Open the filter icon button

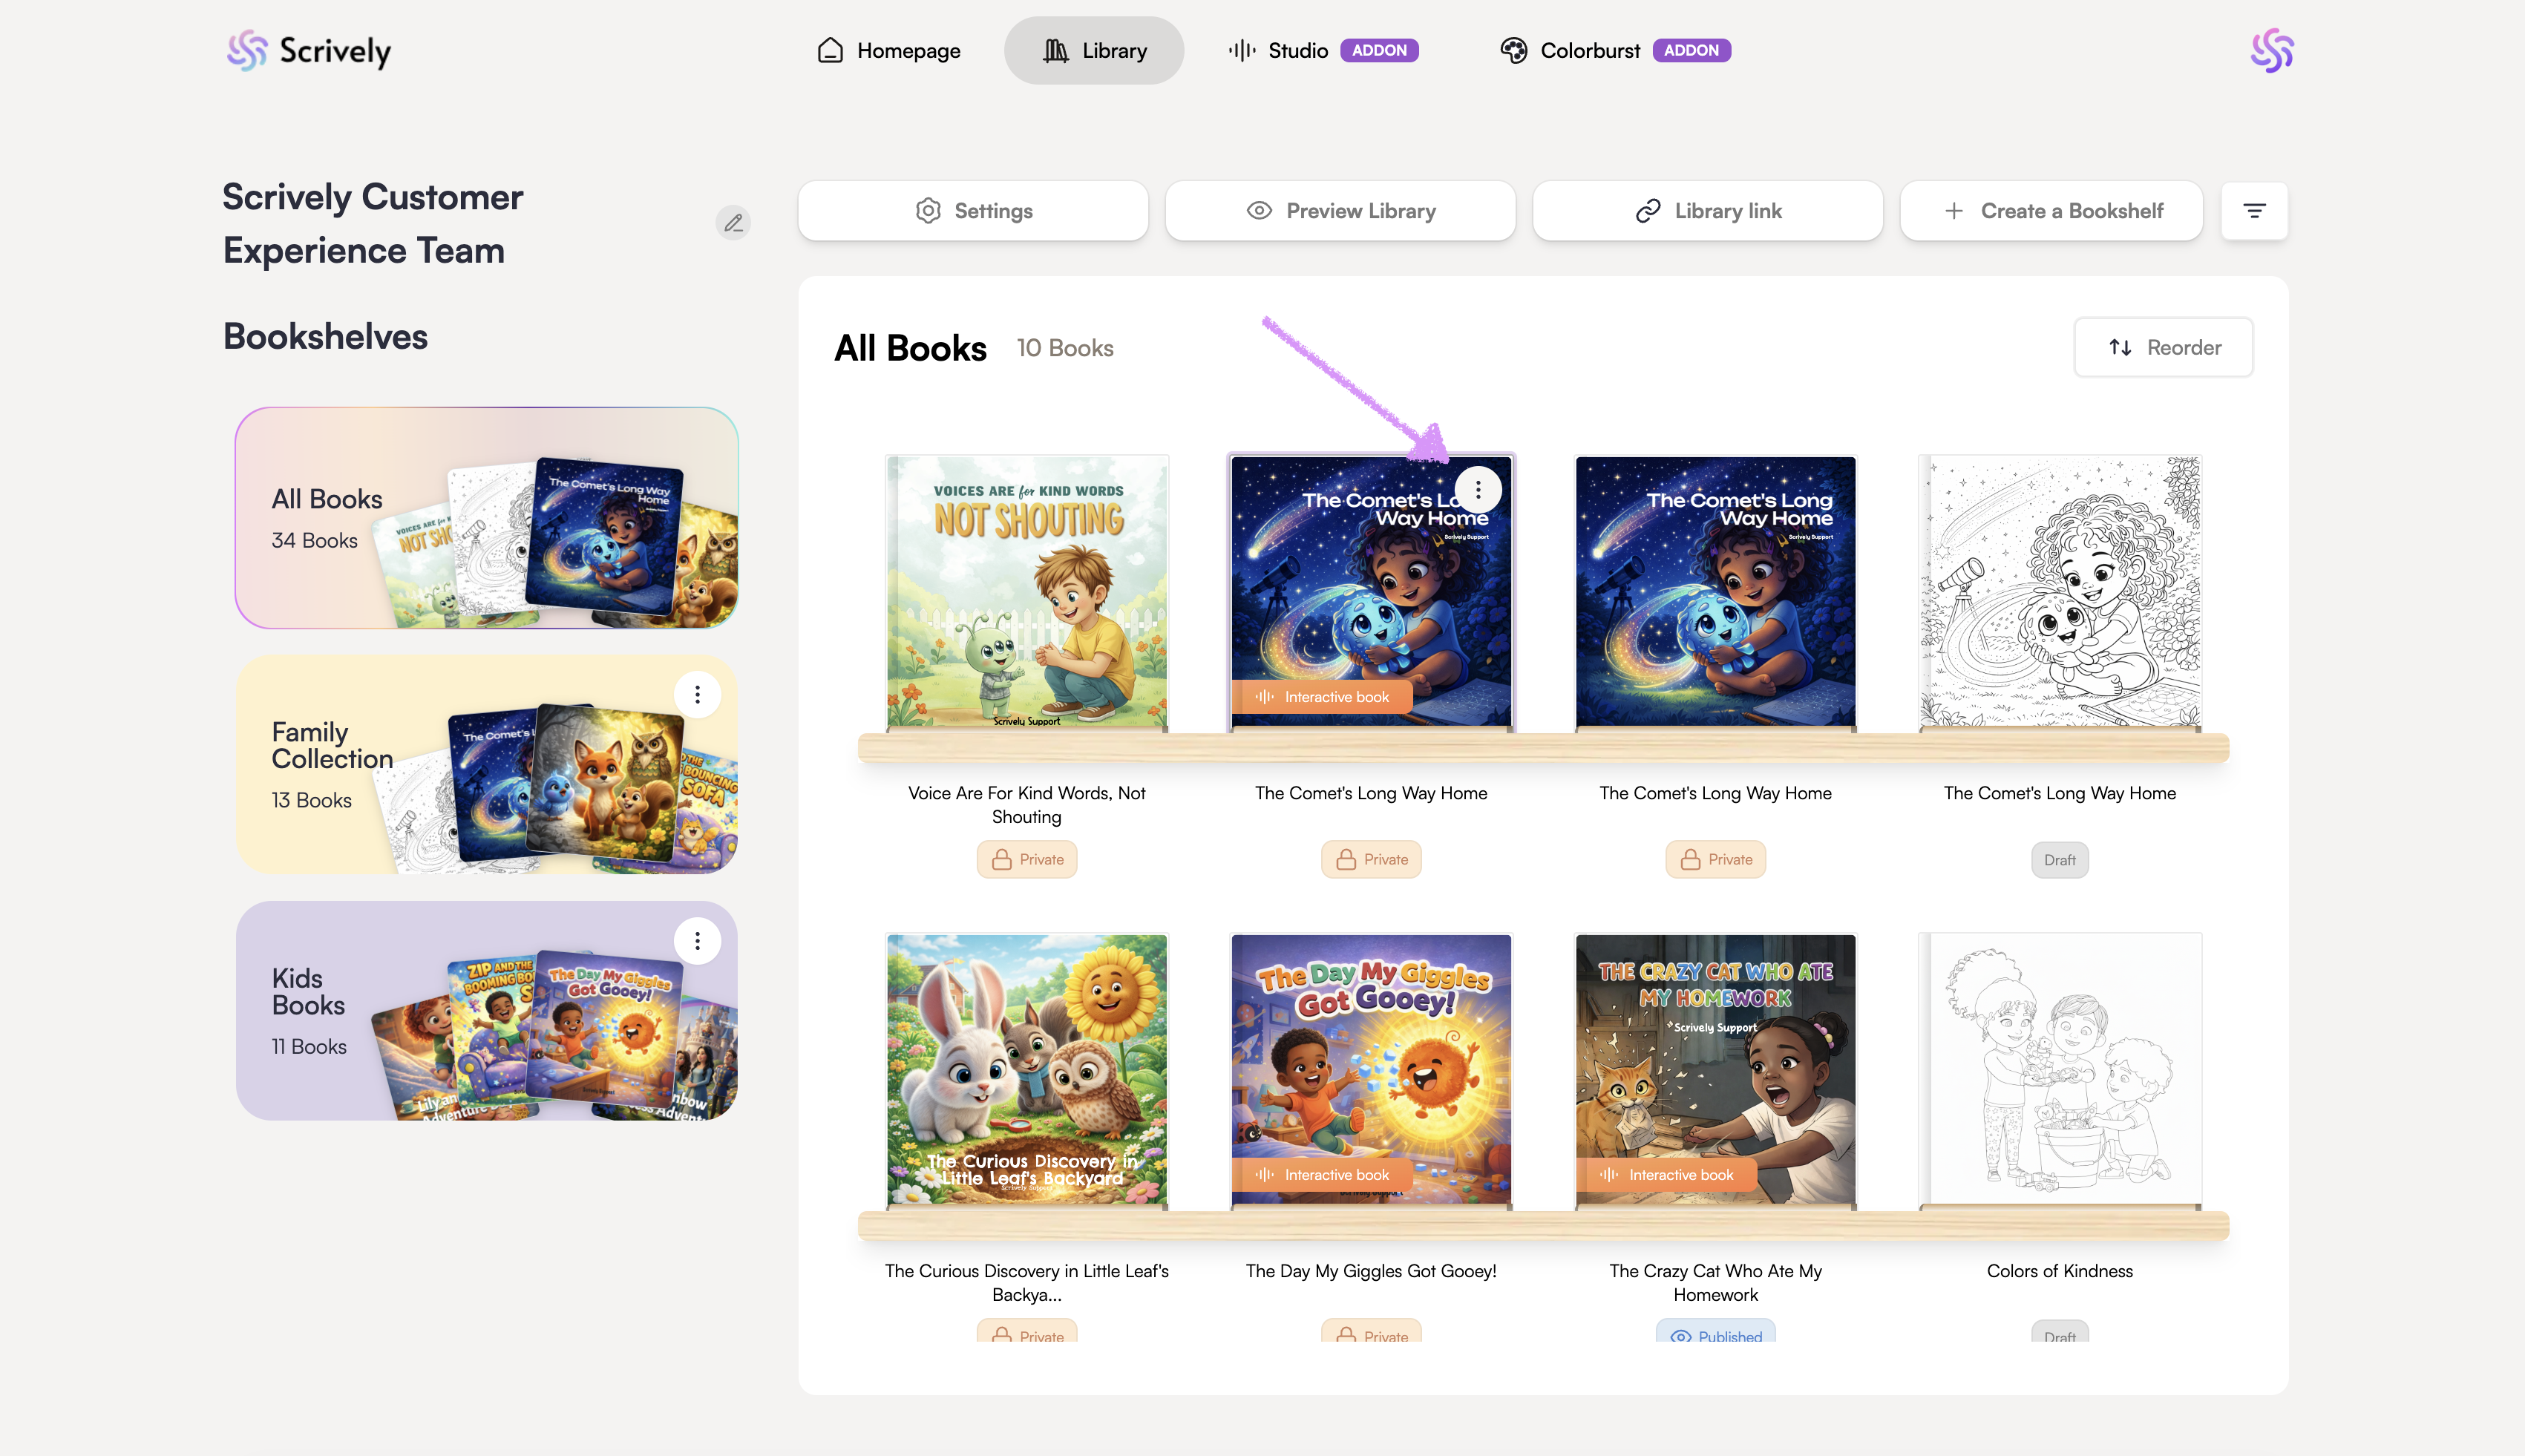click(x=2254, y=211)
